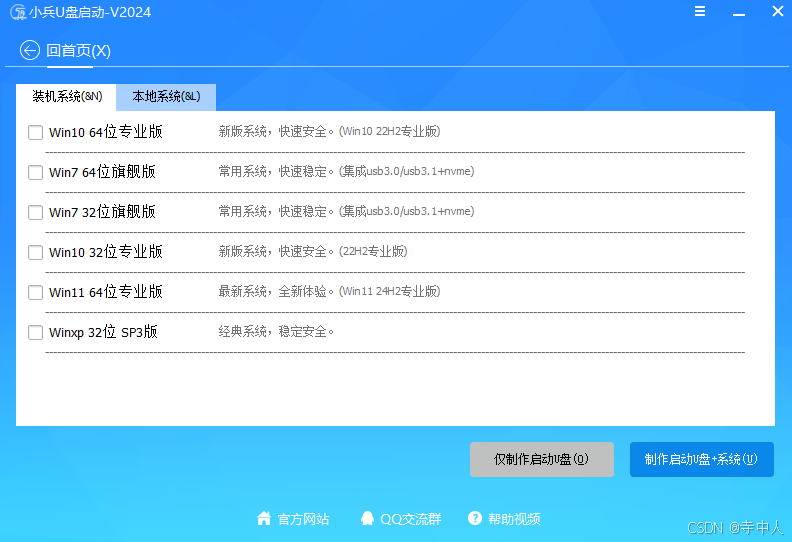
Task: Click the Win10 32位专业版 label
Action: (x=106, y=252)
